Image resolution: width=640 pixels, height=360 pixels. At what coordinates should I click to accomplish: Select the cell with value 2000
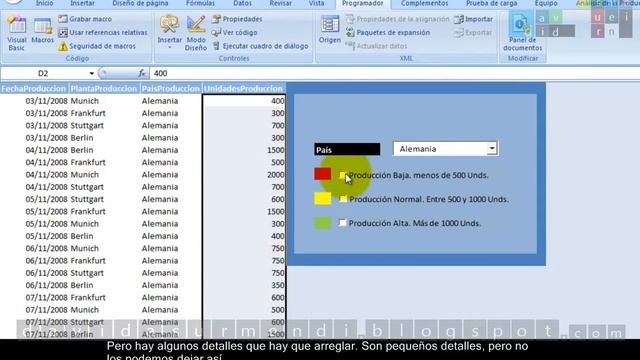pyautogui.click(x=244, y=175)
